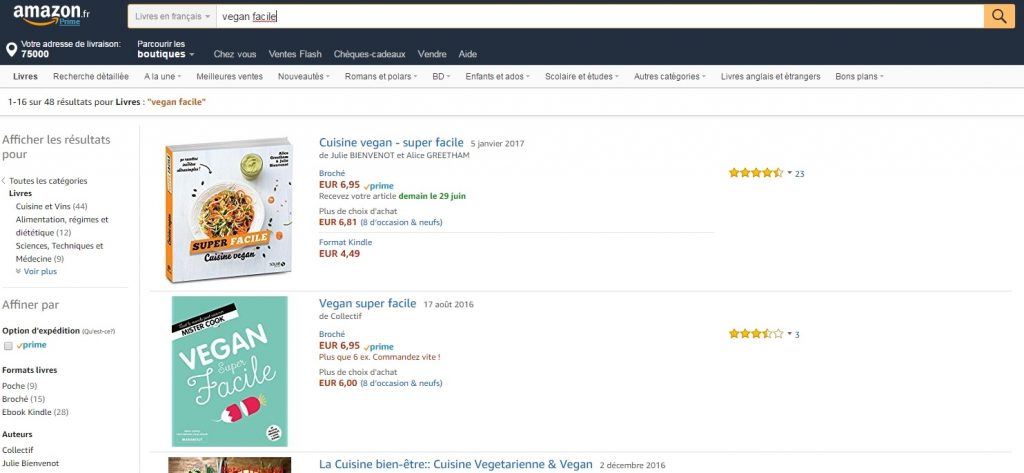Click the '23' review count link
Image resolution: width=1024 pixels, height=473 pixels.
click(x=800, y=174)
